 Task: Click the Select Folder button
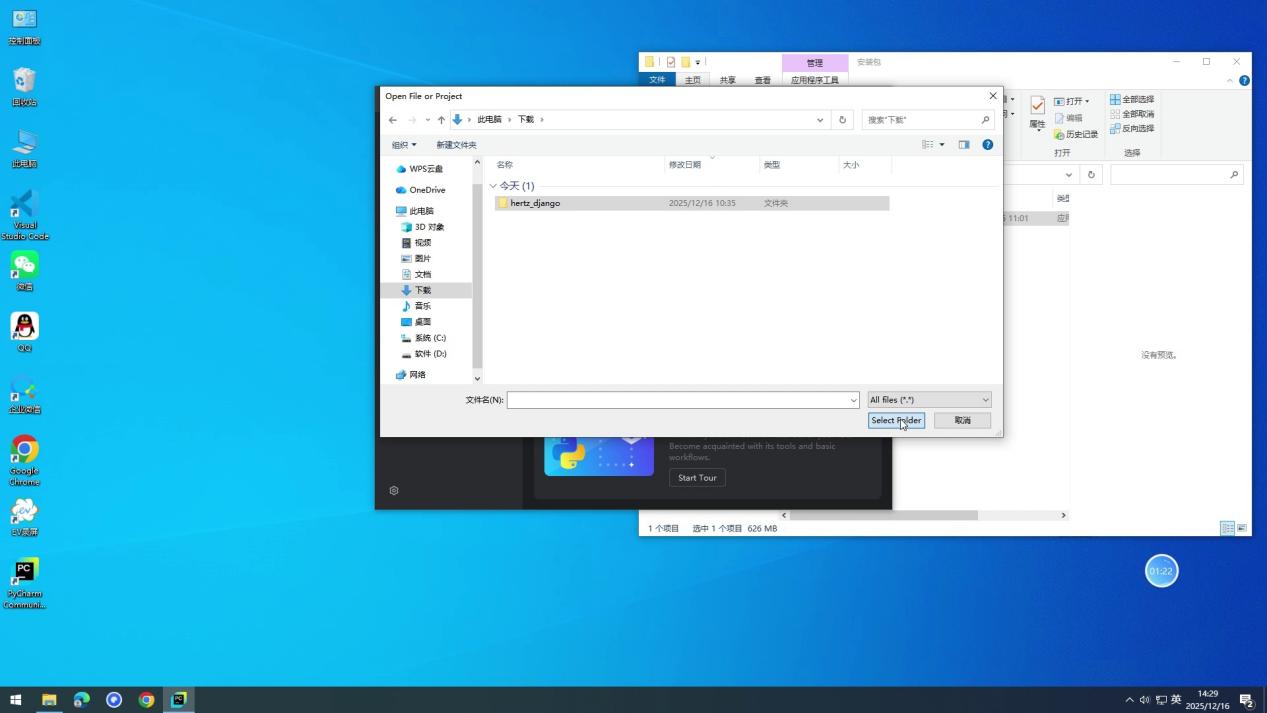coord(895,420)
